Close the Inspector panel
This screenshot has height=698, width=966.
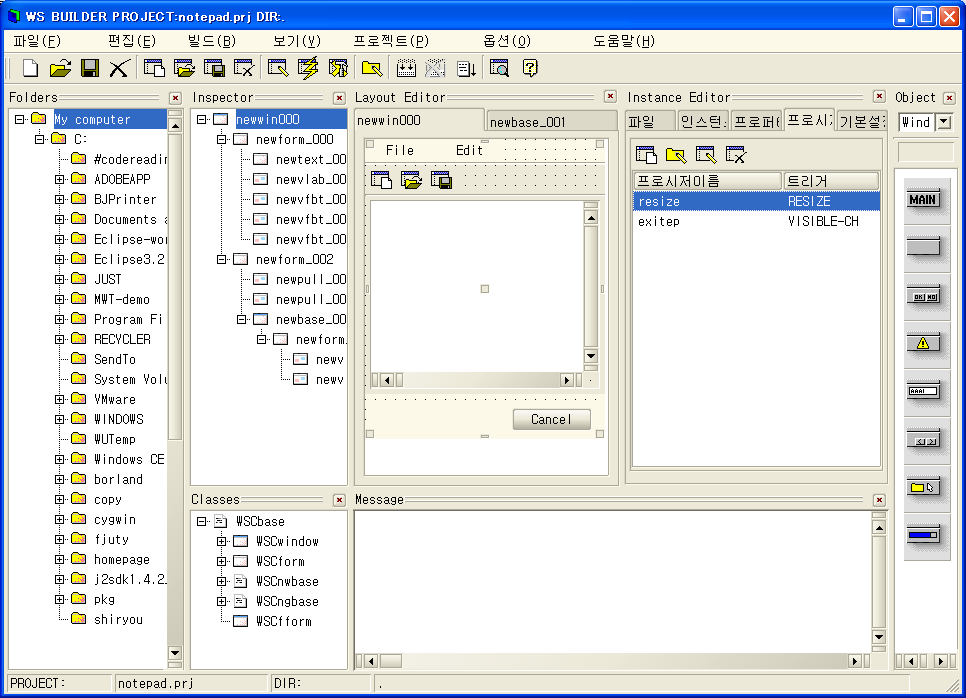pos(339,98)
